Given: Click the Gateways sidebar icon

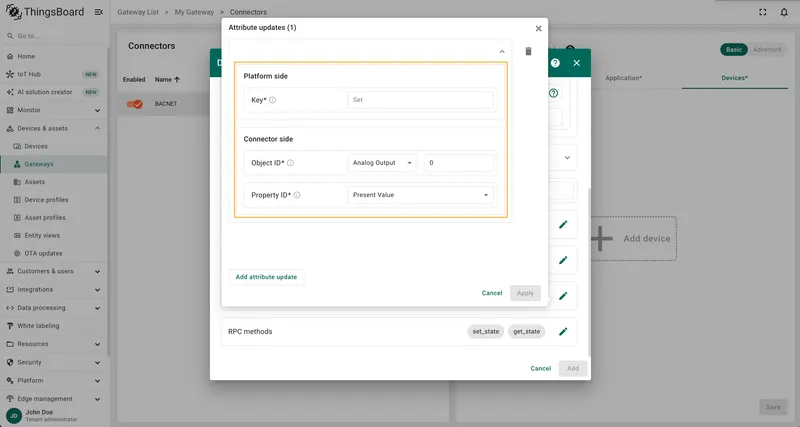Looking at the screenshot, I should 17,164.
